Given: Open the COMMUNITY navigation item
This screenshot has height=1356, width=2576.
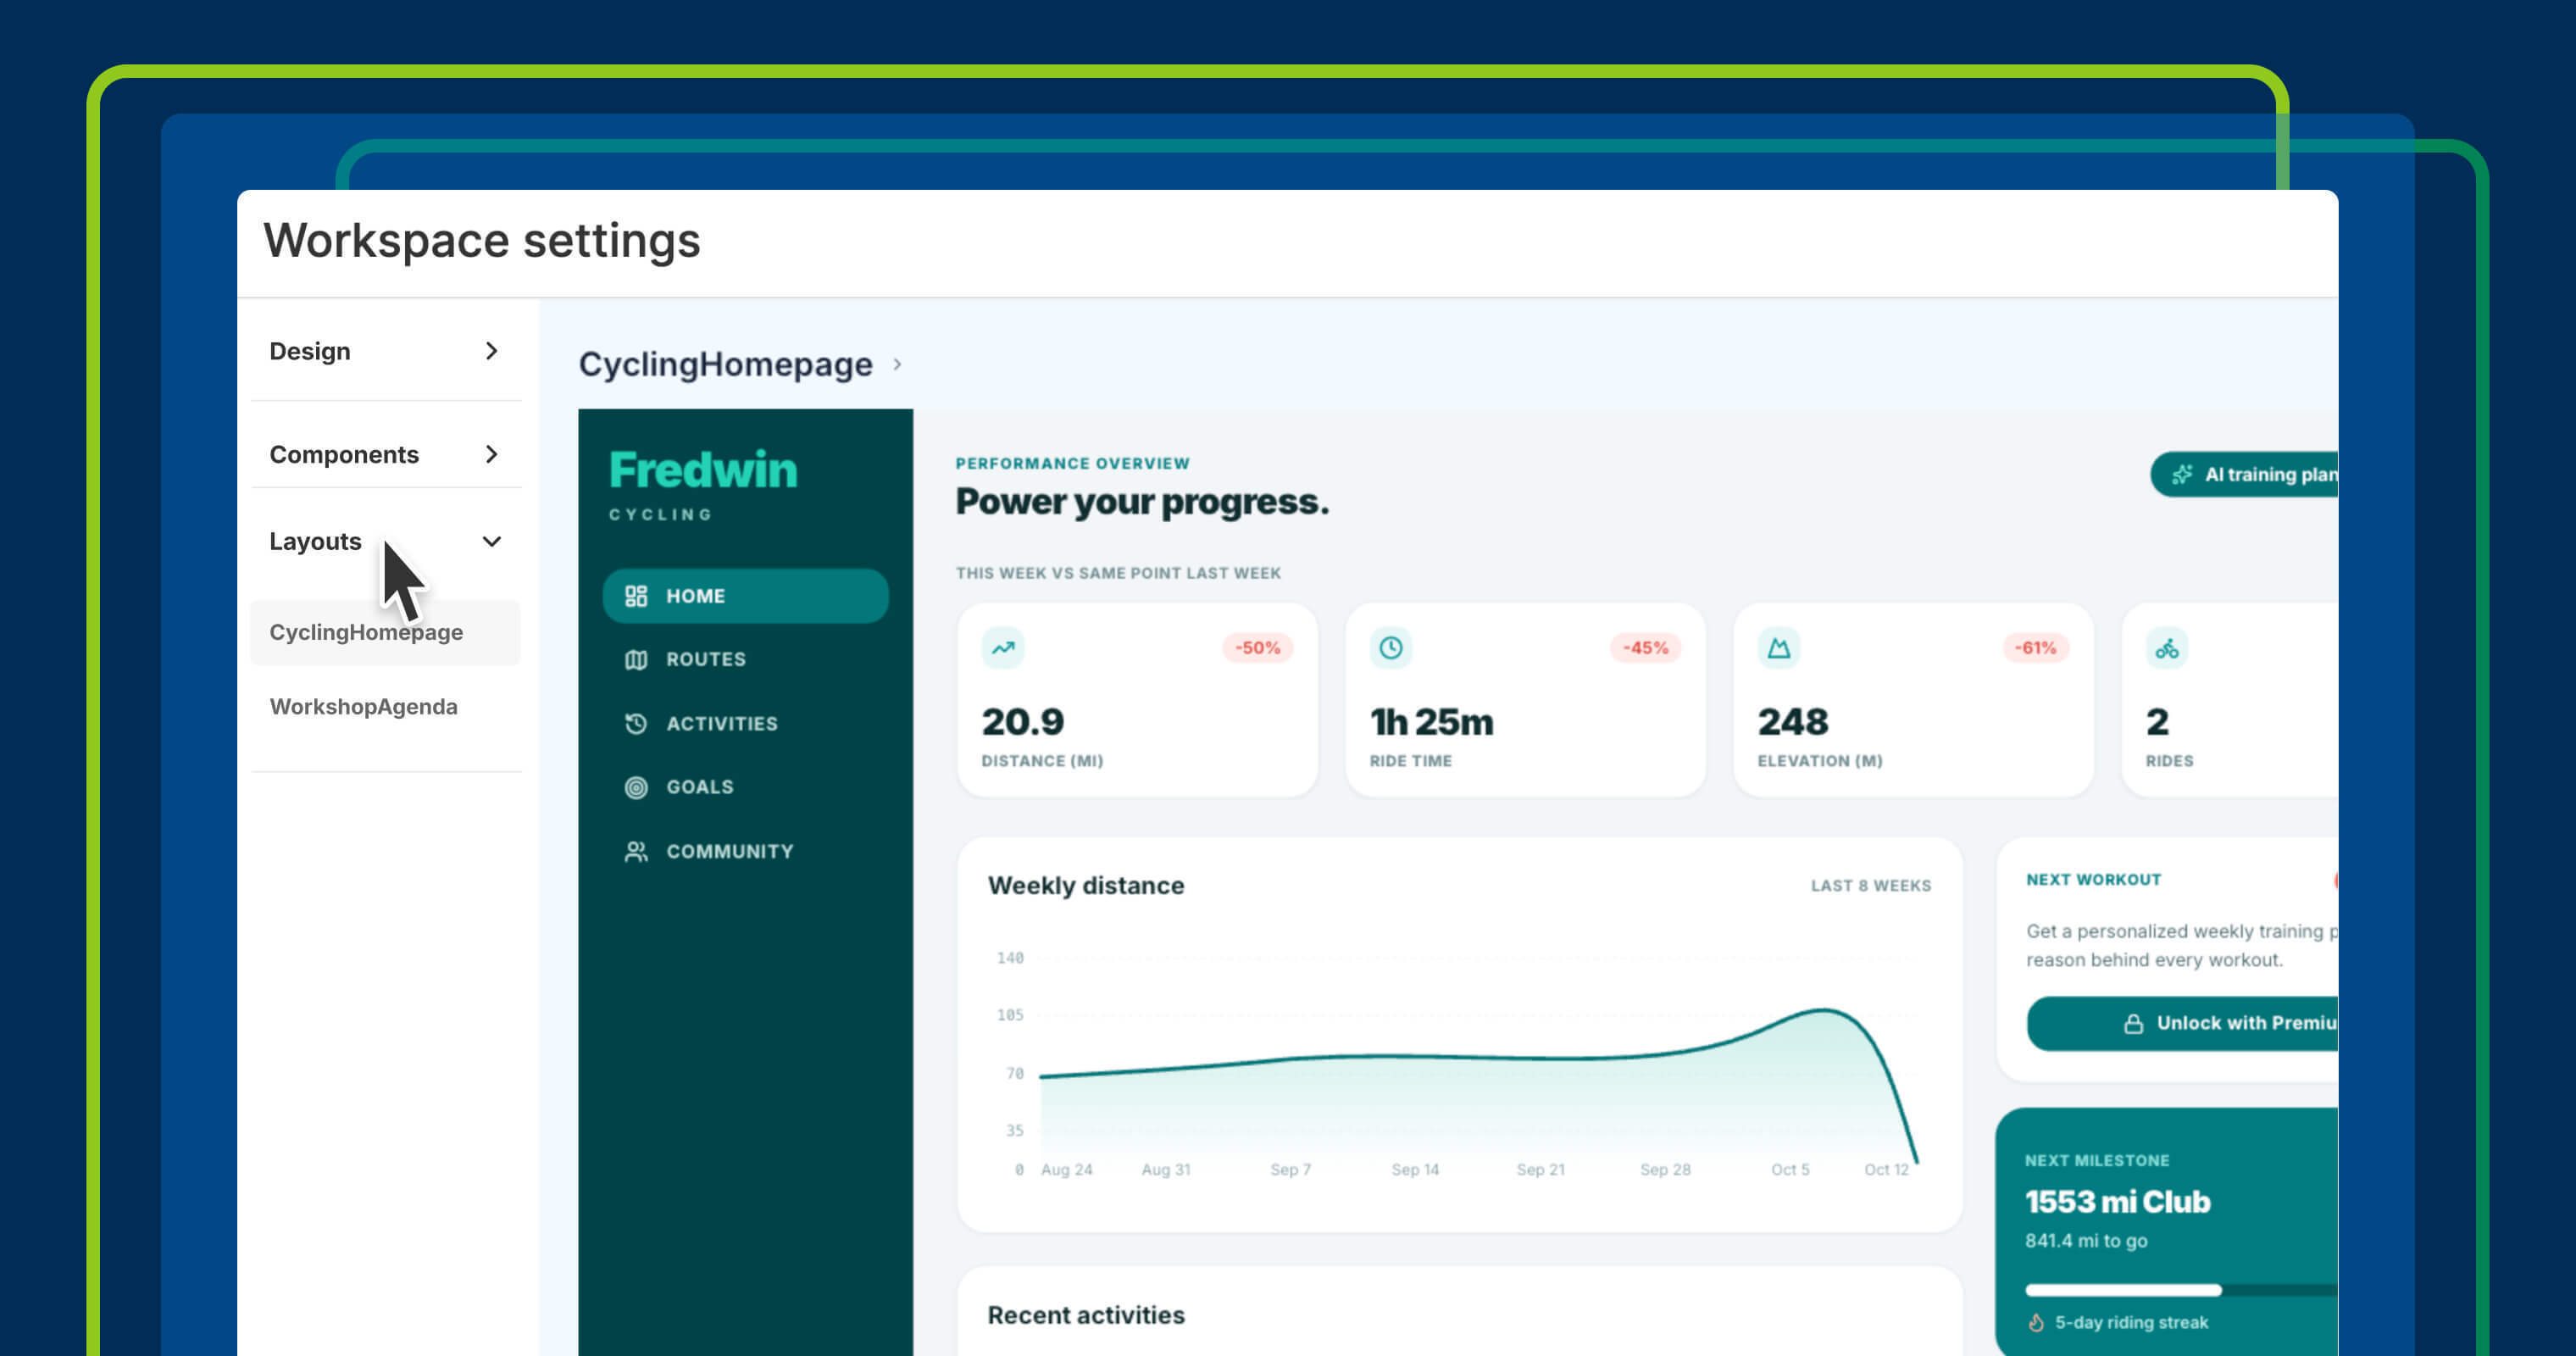Looking at the screenshot, I should tap(746, 851).
